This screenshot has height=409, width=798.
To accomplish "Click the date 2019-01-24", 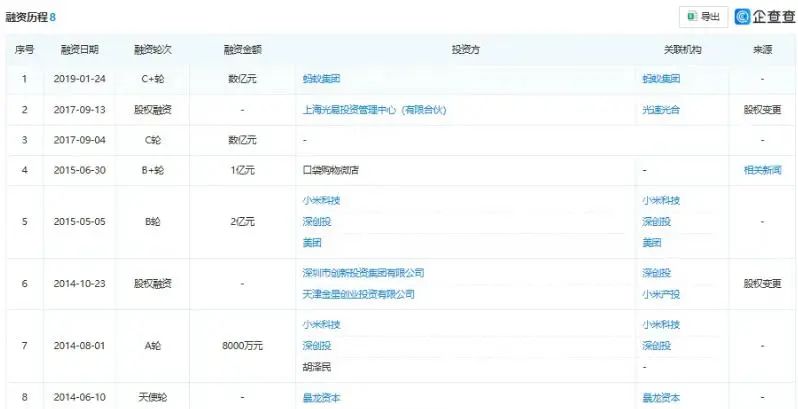I will [80, 79].
